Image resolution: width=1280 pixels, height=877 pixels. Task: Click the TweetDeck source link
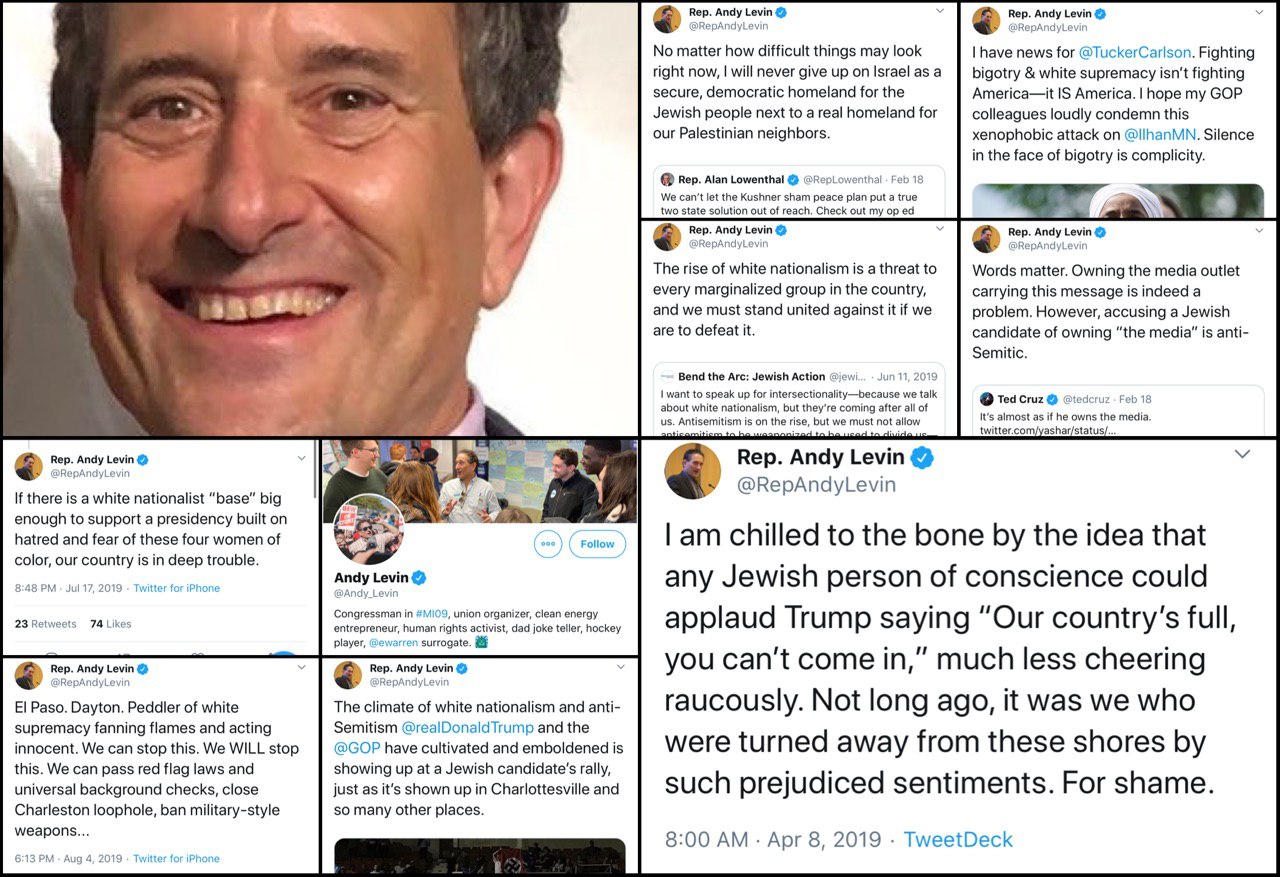(x=958, y=839)
